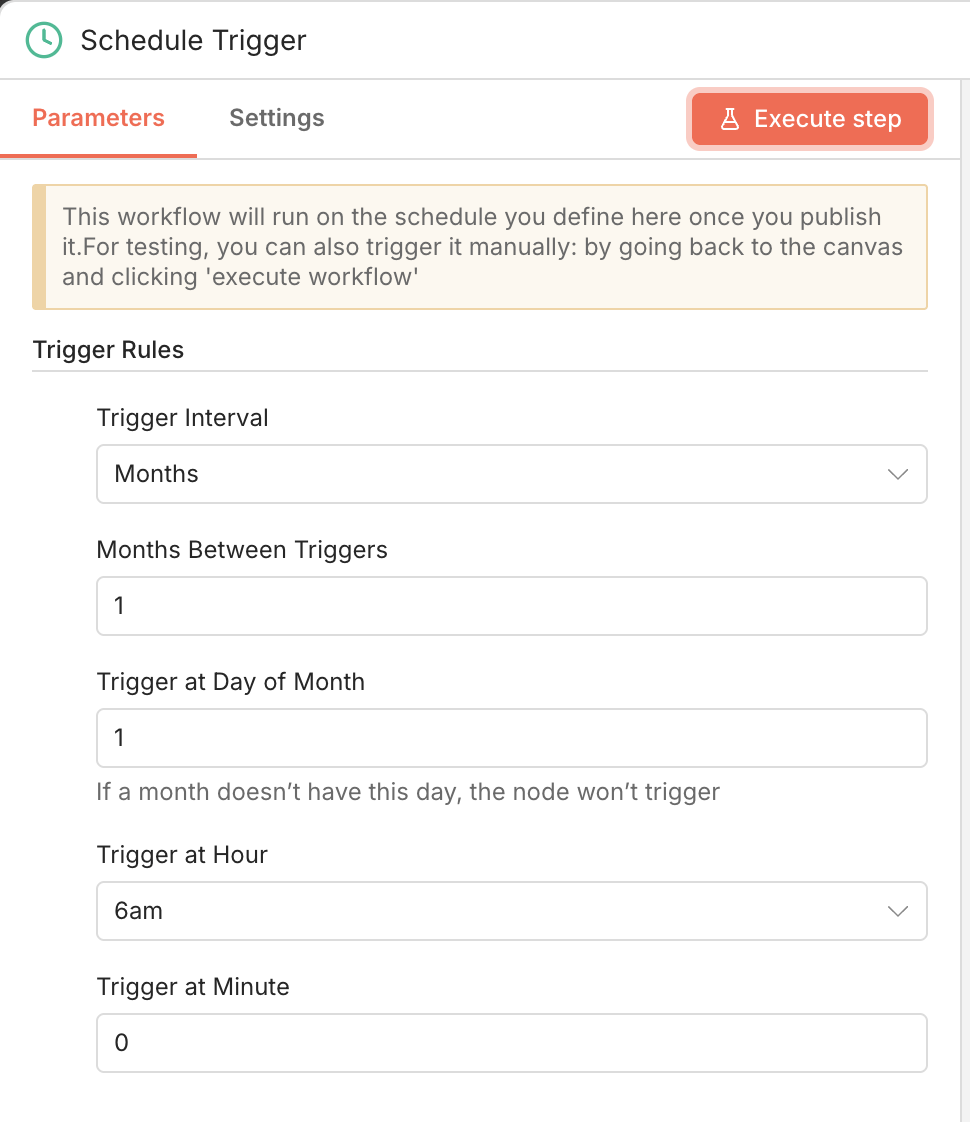
Task: Click the hint text under Day of Month
Action: click(x=408, y=793)
